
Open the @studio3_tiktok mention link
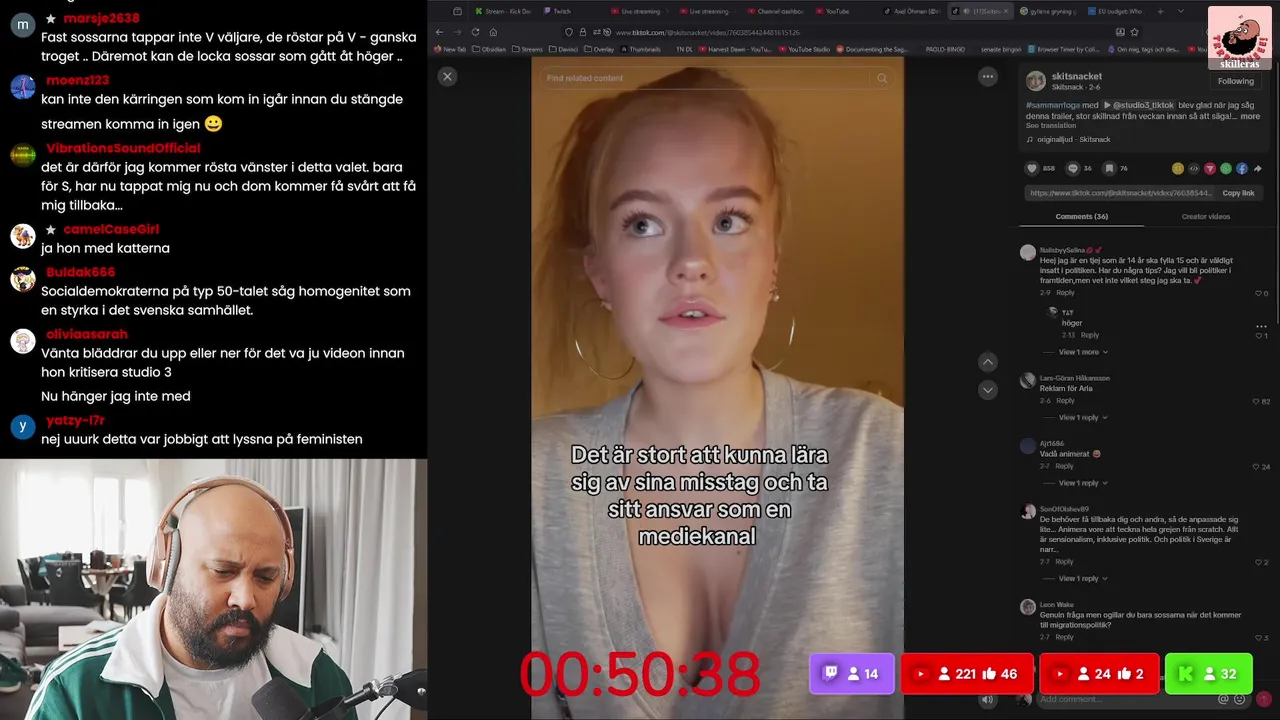1139,105
